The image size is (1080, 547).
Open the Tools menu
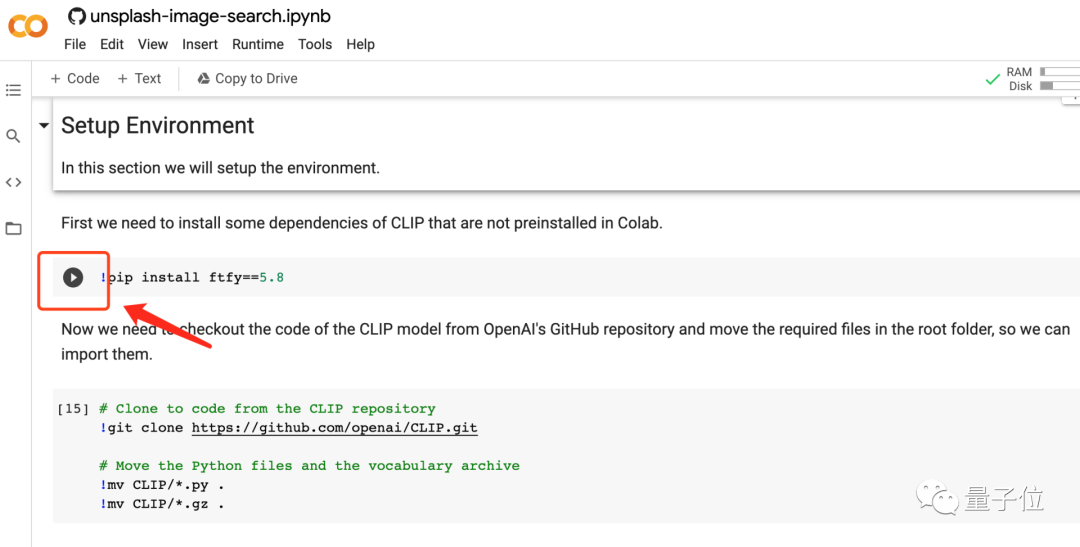click(315, 44)
